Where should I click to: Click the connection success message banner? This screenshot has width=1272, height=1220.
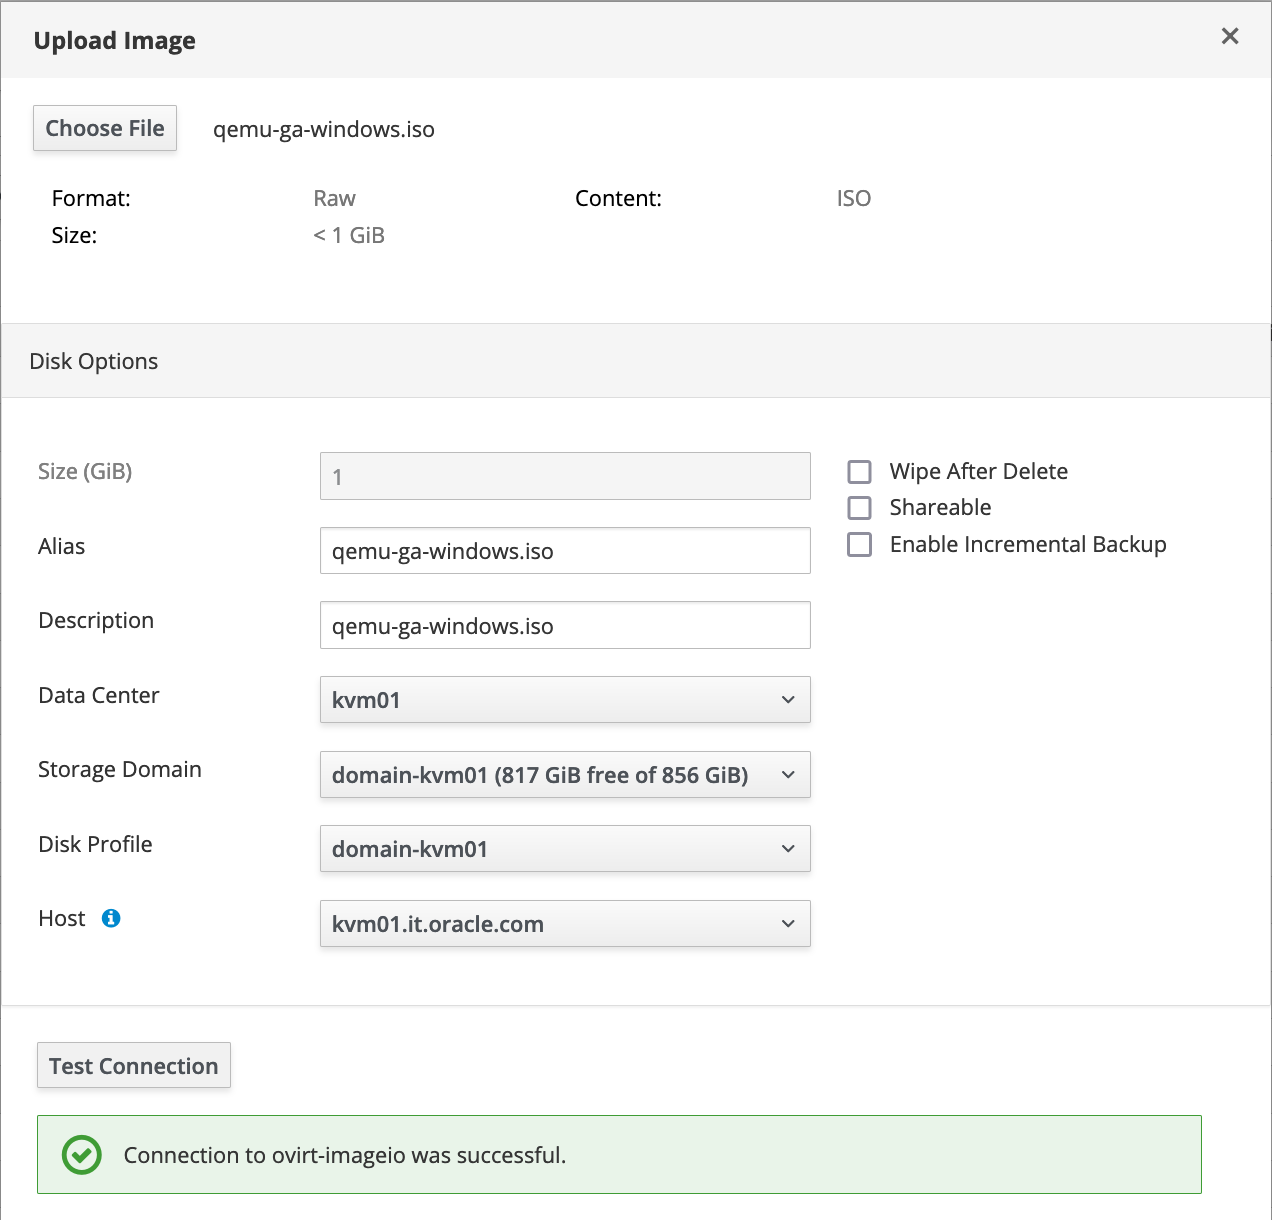coord(618,1154)
